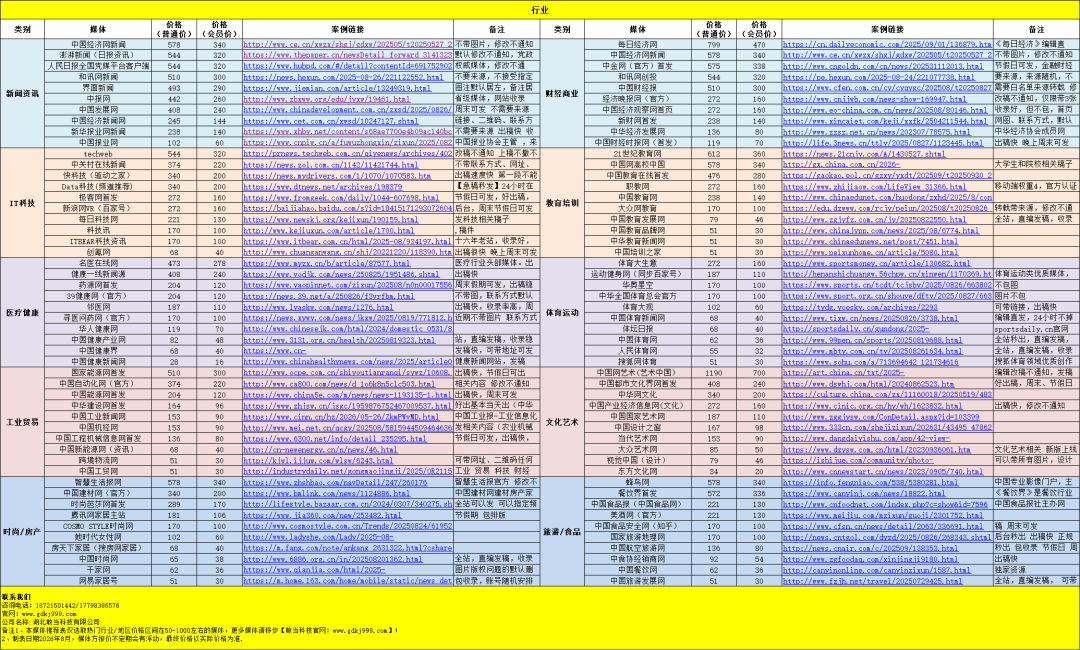The height and width of the screenshot is (650, 1080).
Task: Select the 公司名称 湖北敢当科技有限公司 line
Action: [51, 622]
